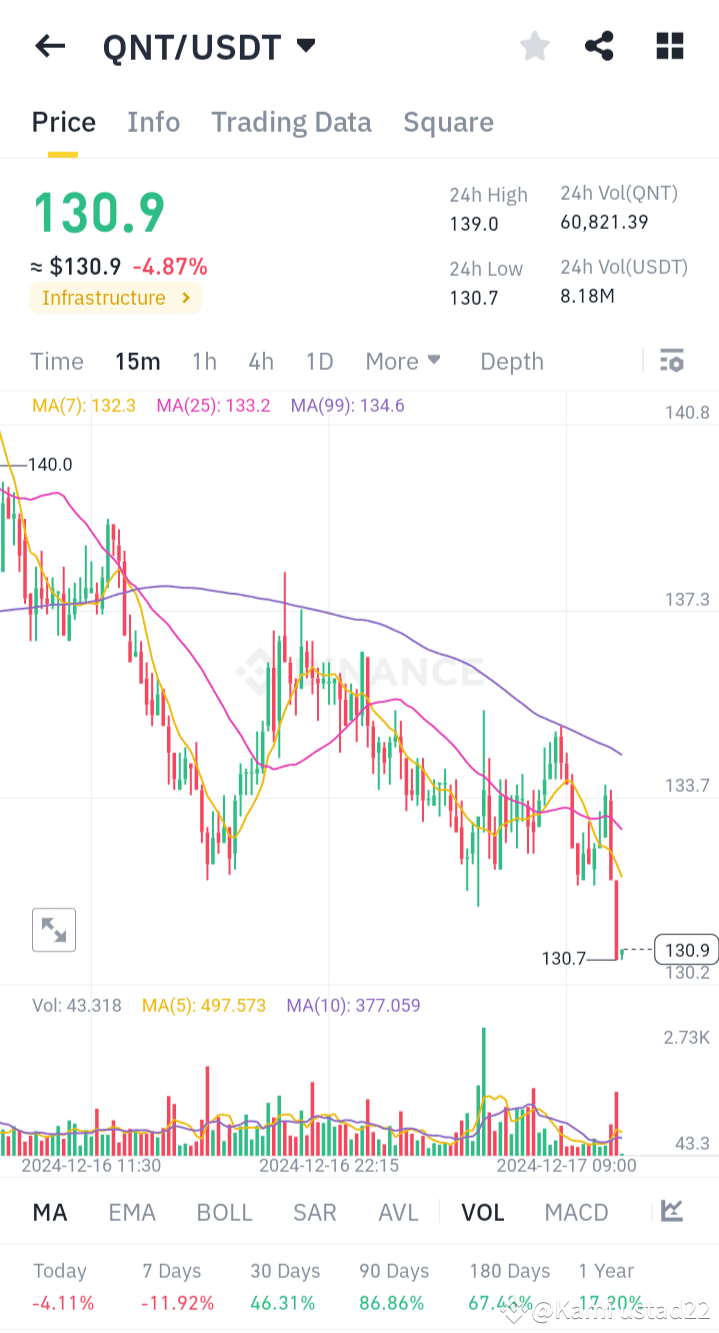Toggle the BOLL indicator
This screenshot has width=719, height=1333.
point(224,1211)
